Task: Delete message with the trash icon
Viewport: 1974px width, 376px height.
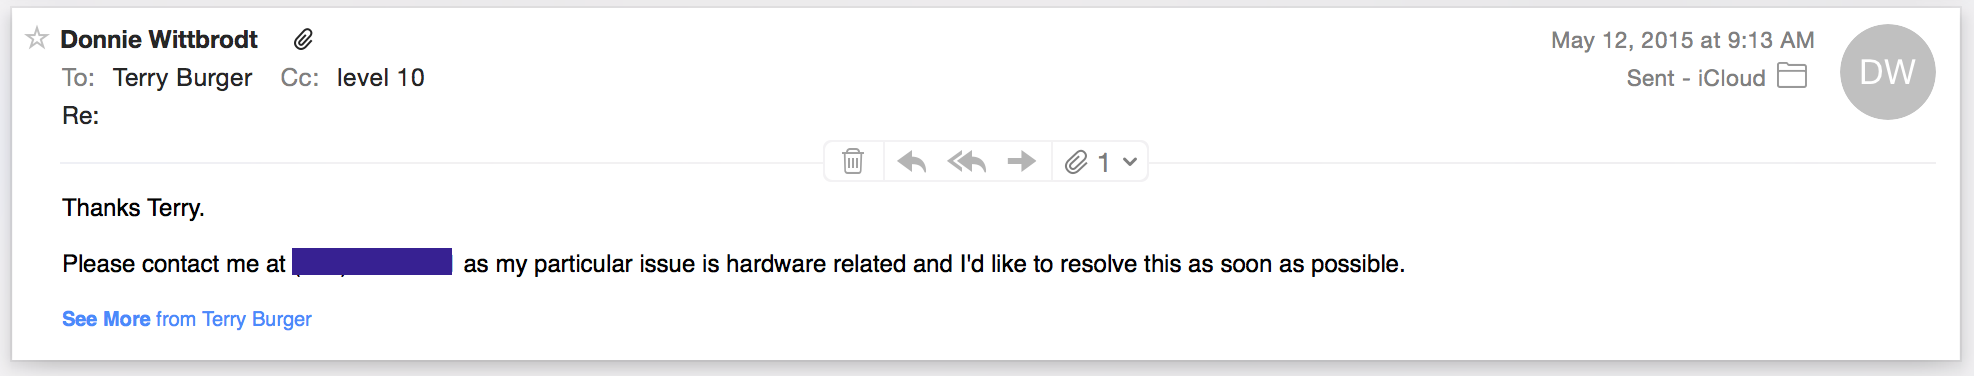Action: [x=853, y=161]
